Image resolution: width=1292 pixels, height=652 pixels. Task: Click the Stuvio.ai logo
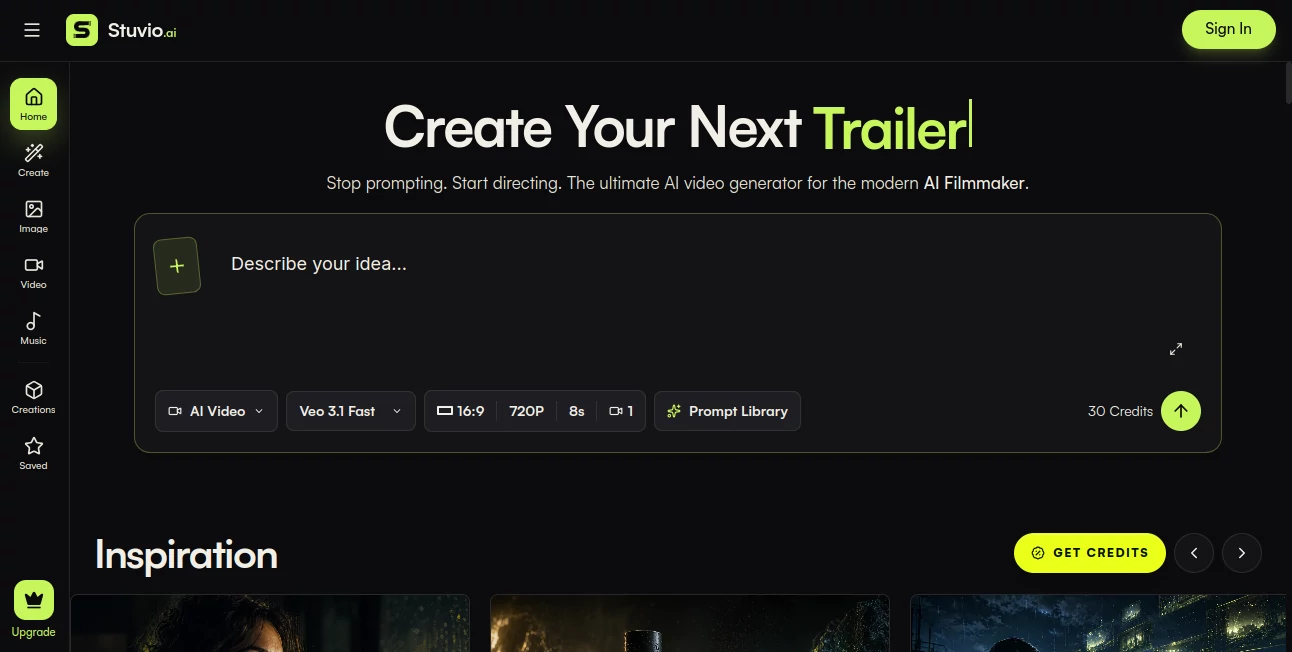tap(122, 30)
